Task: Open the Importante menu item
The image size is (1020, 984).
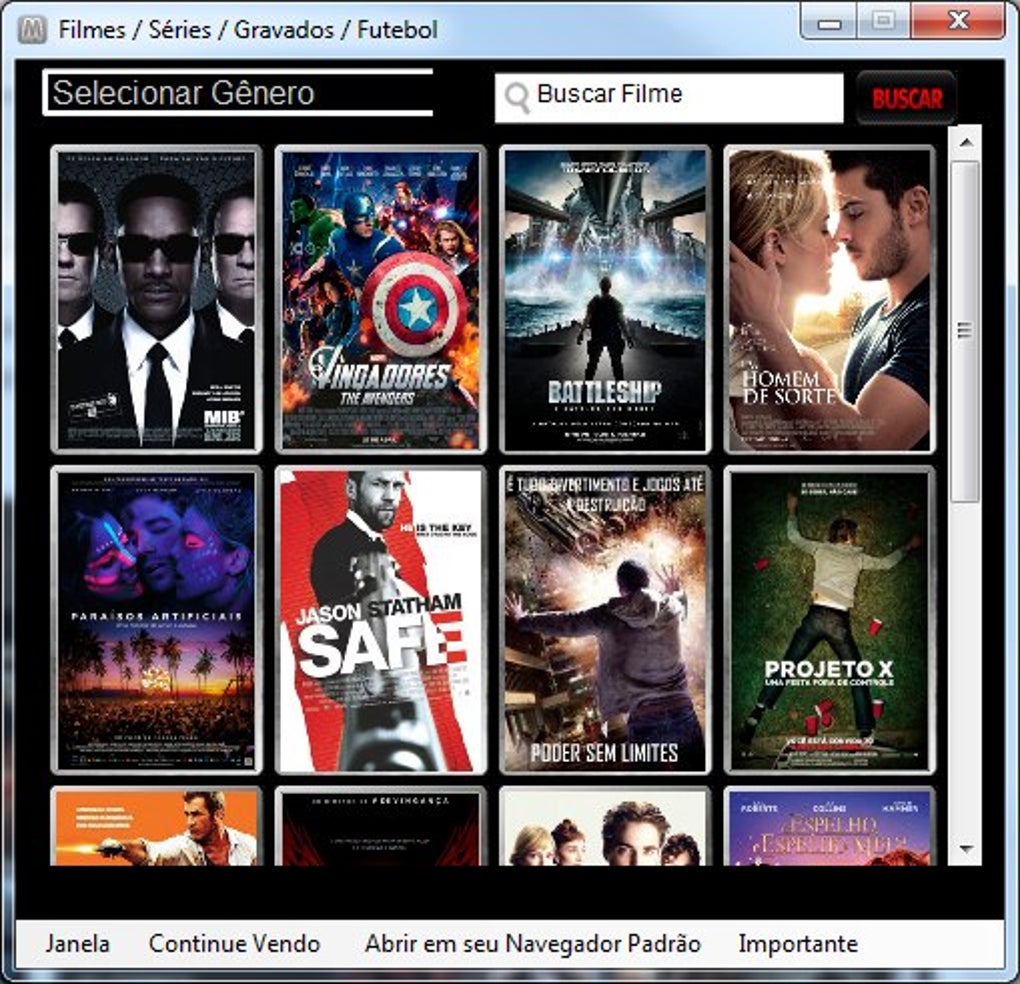Action: 795,943
